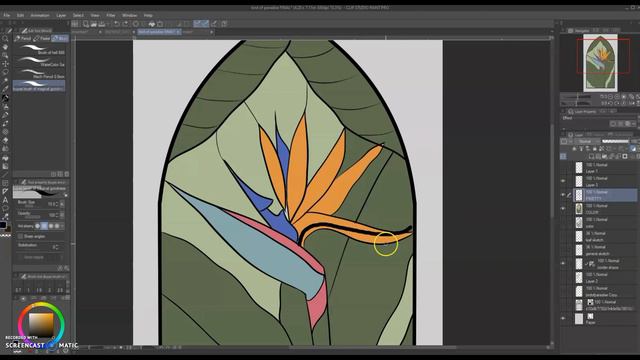Image resolution: width=640 pixels, height=360 pixels.
Task: Hide the Layer 3 layer
Action: [x=563, y=181]
